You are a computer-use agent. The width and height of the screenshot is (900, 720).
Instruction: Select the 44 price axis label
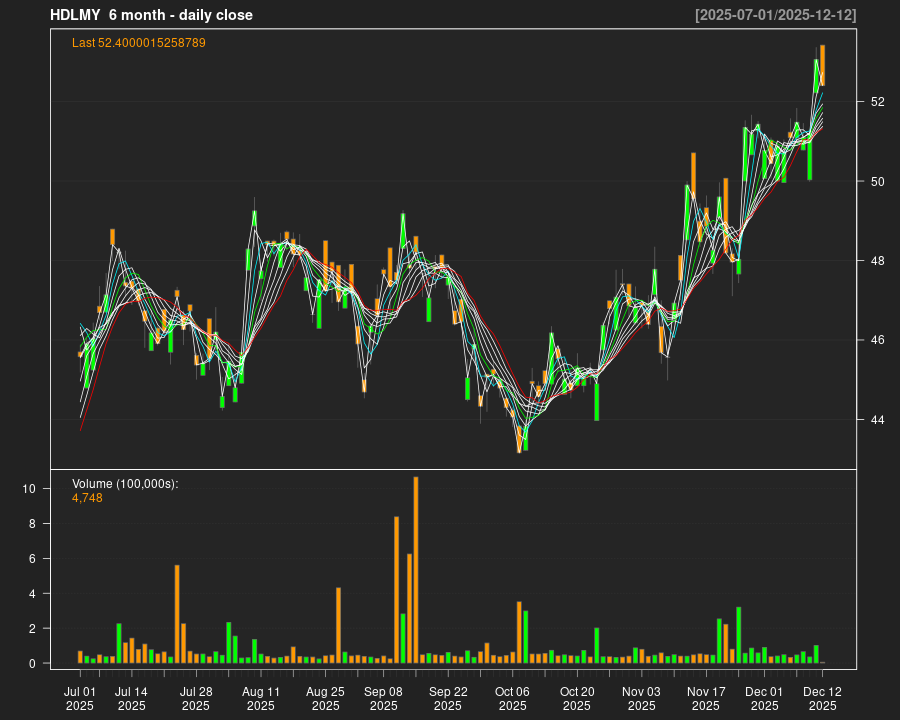[x=877, y=420]
